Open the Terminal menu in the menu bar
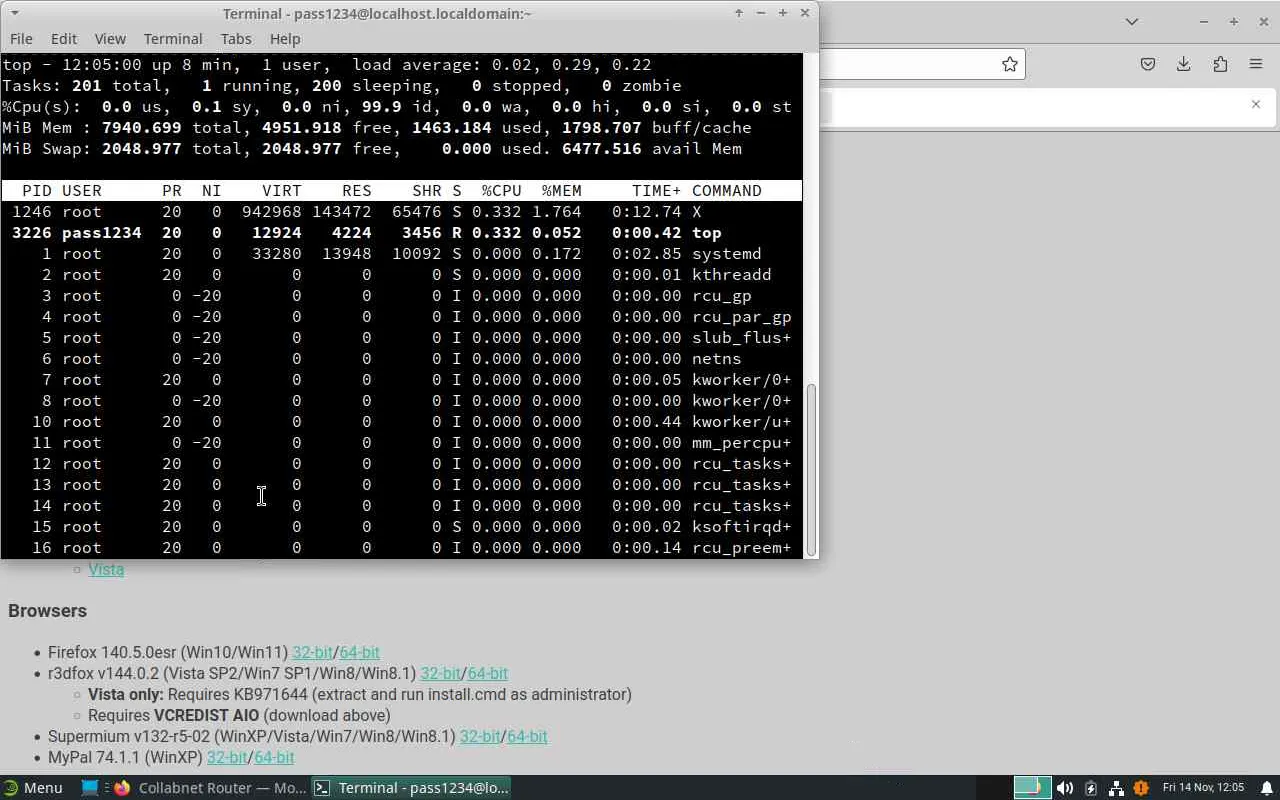Screen dimensions: 1280x800 coord(173,38)
